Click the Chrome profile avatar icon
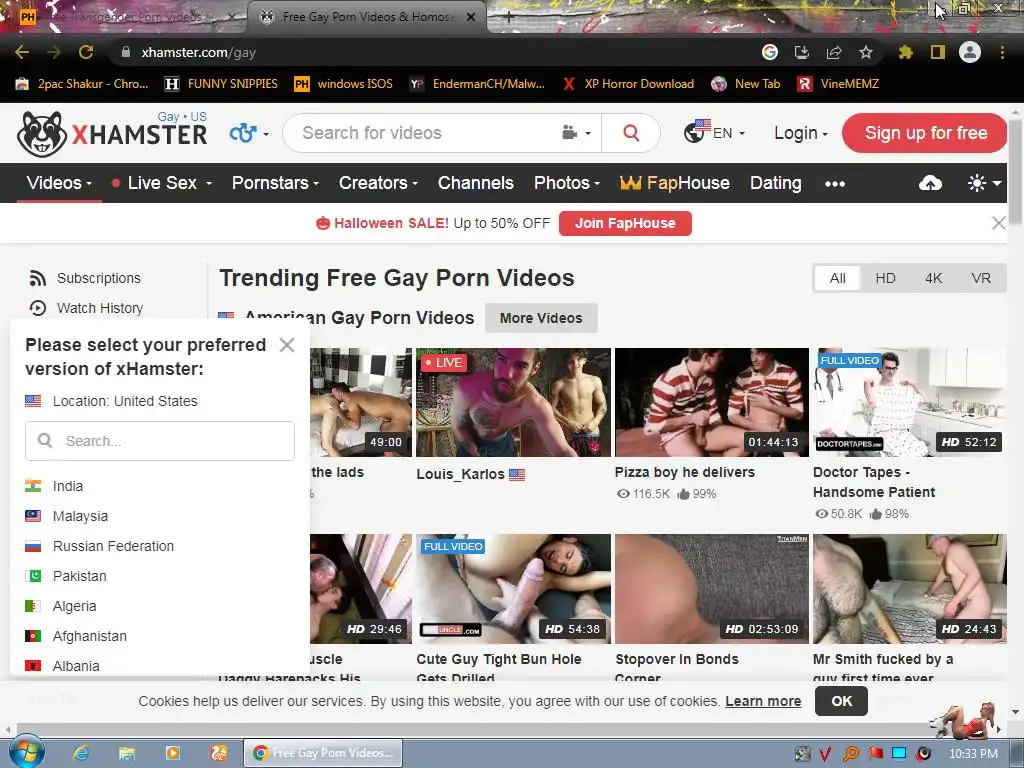 pos(970,52)
